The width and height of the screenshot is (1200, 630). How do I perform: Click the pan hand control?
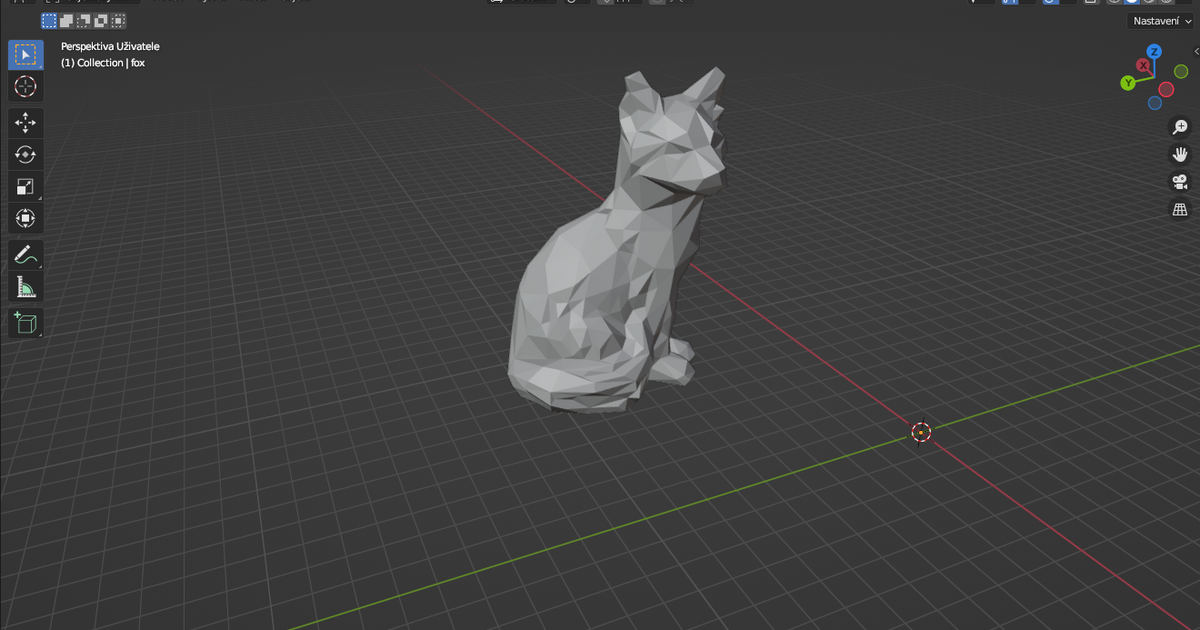(1180, 153)
